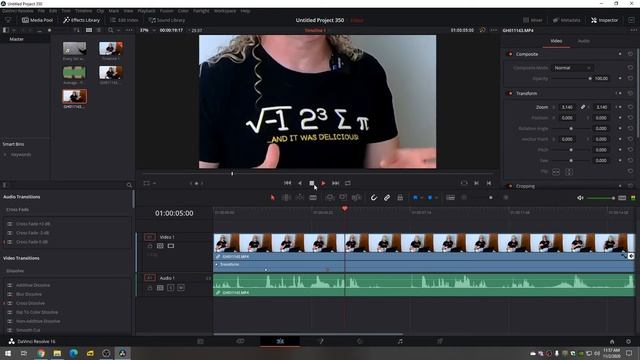This screenshot has height=360, width=640.
Task: Open the Media Pool panel
Action: coord(37,20)
